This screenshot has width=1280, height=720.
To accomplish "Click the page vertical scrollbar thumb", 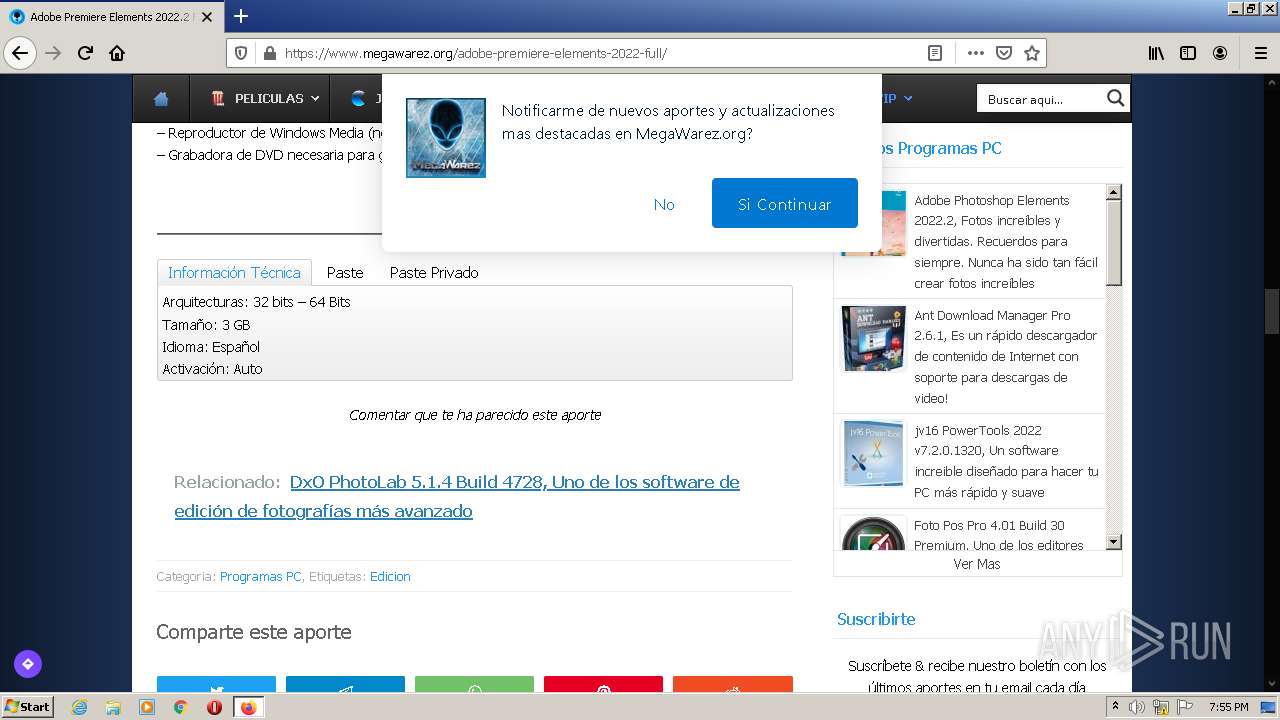I will tap(1272, 310).
